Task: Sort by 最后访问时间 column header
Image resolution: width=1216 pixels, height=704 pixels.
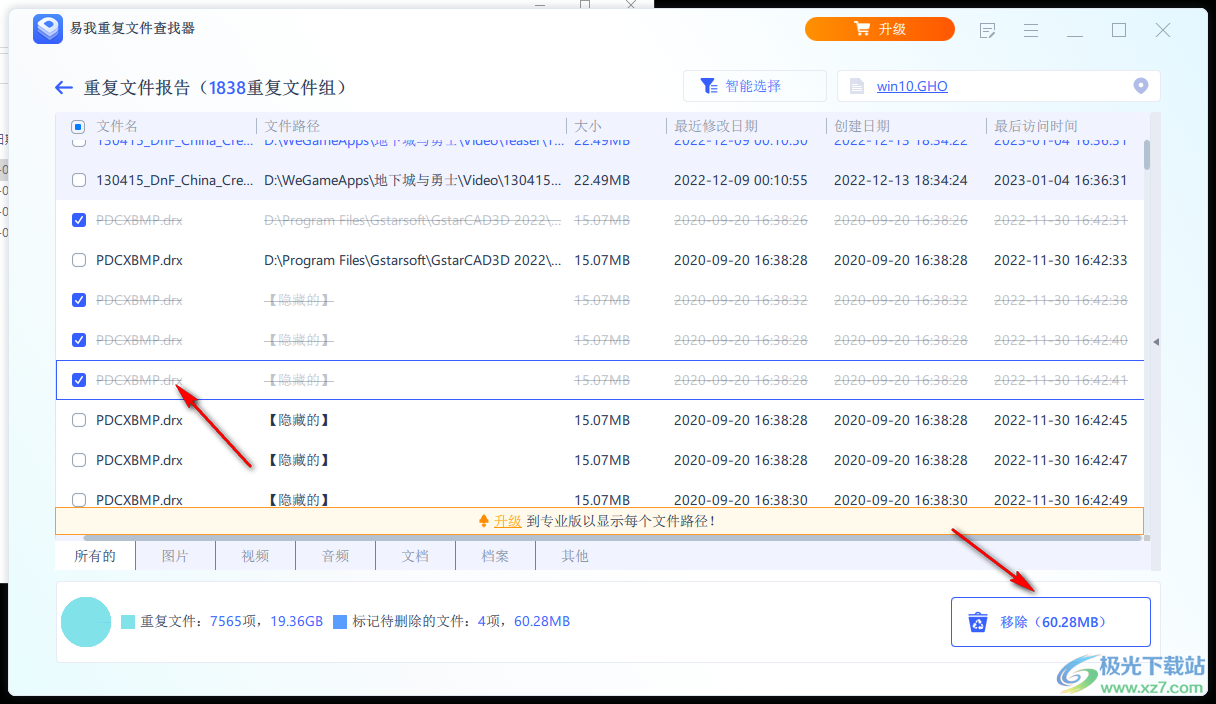Action: pos(1036,126)
